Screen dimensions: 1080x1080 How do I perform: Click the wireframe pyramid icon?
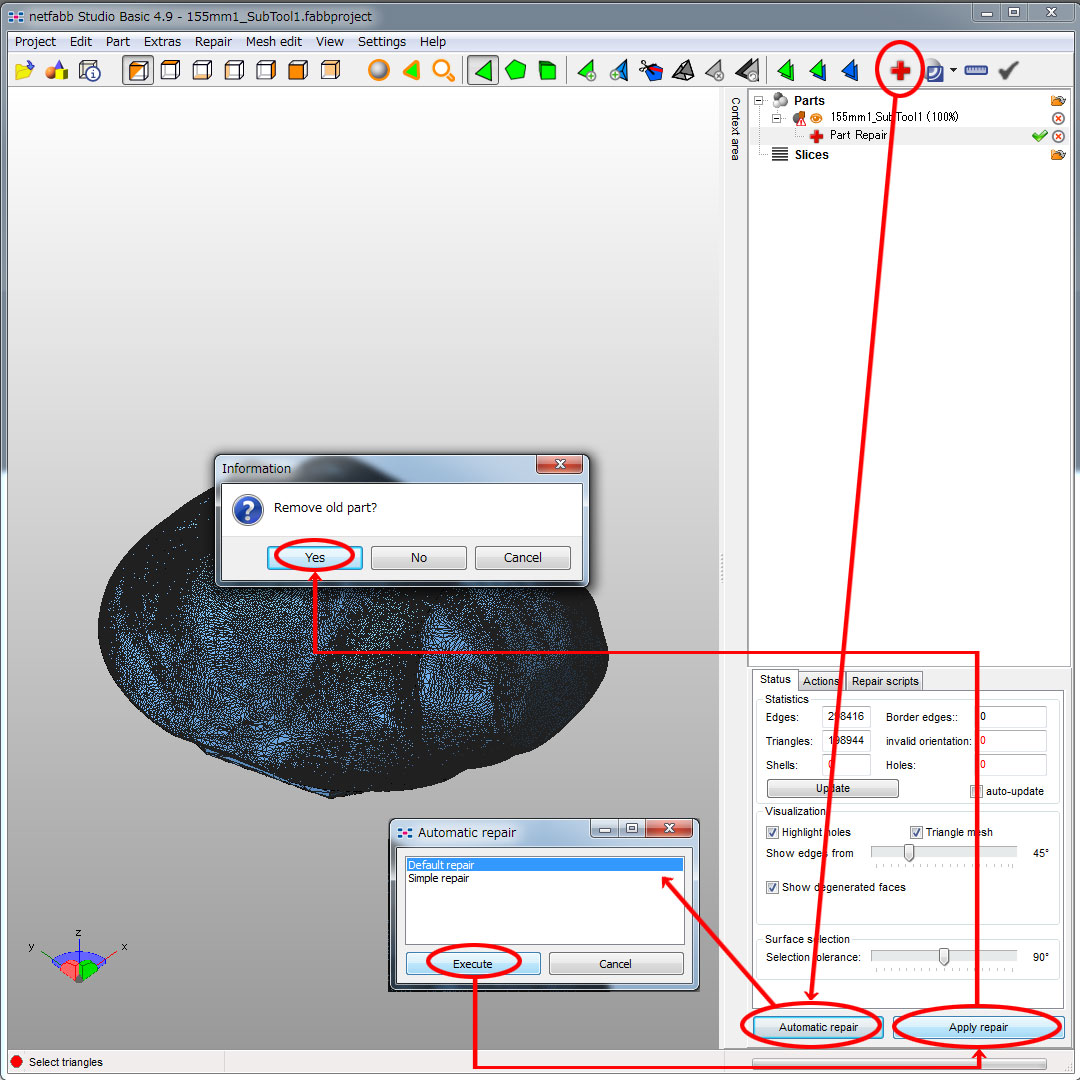pos(683,70)
